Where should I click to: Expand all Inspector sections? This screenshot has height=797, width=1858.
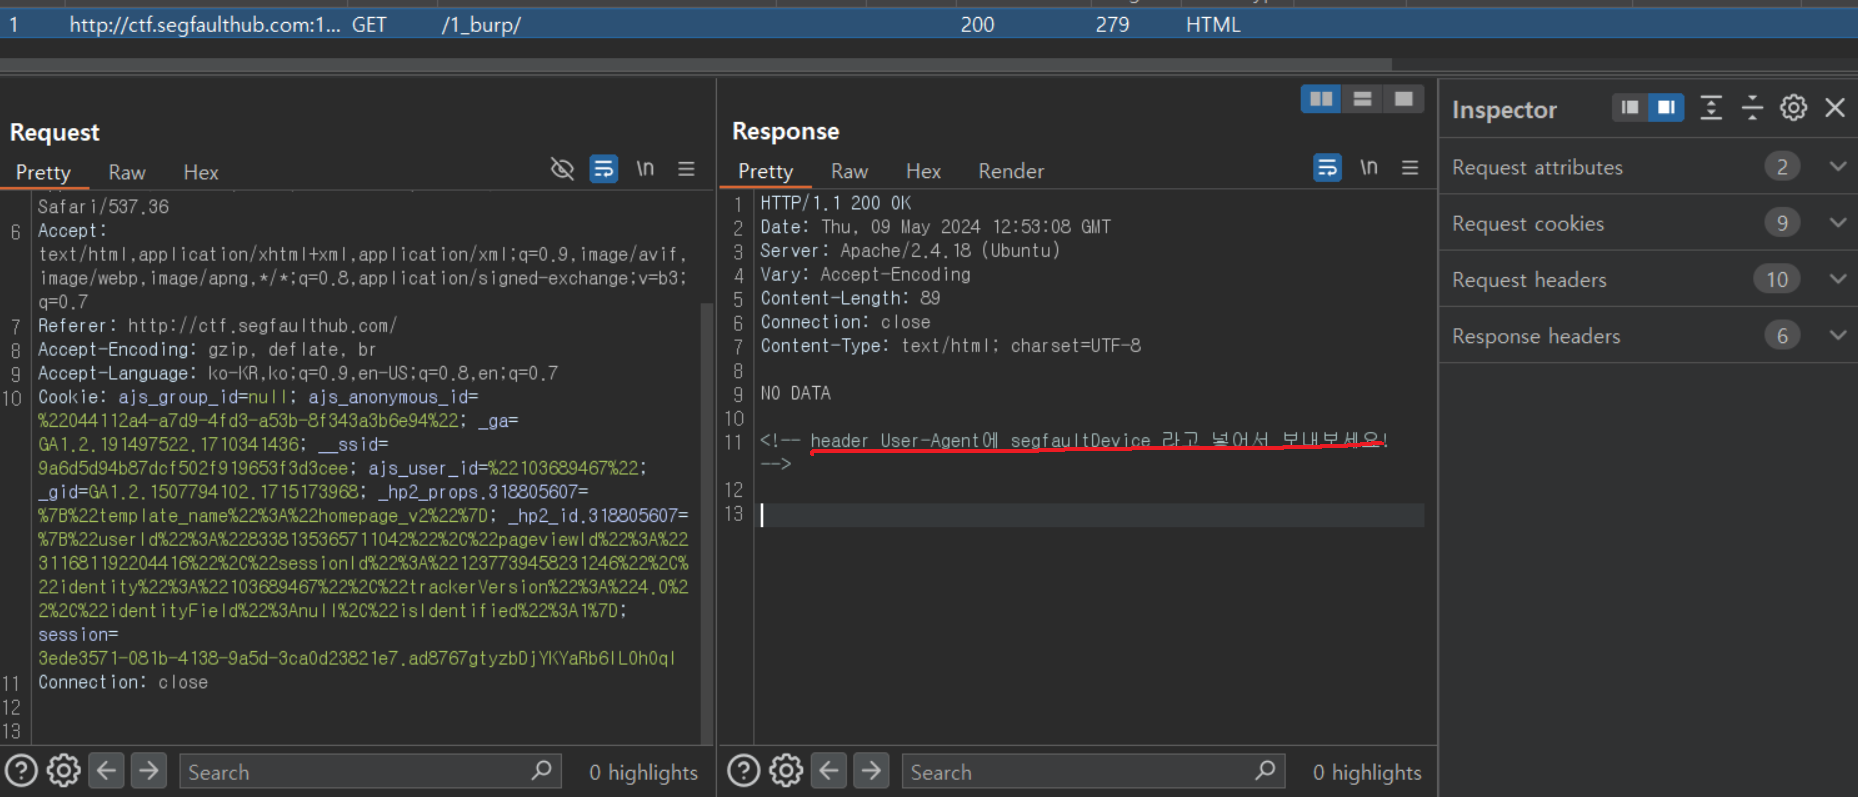click(x=1711, y=108)
